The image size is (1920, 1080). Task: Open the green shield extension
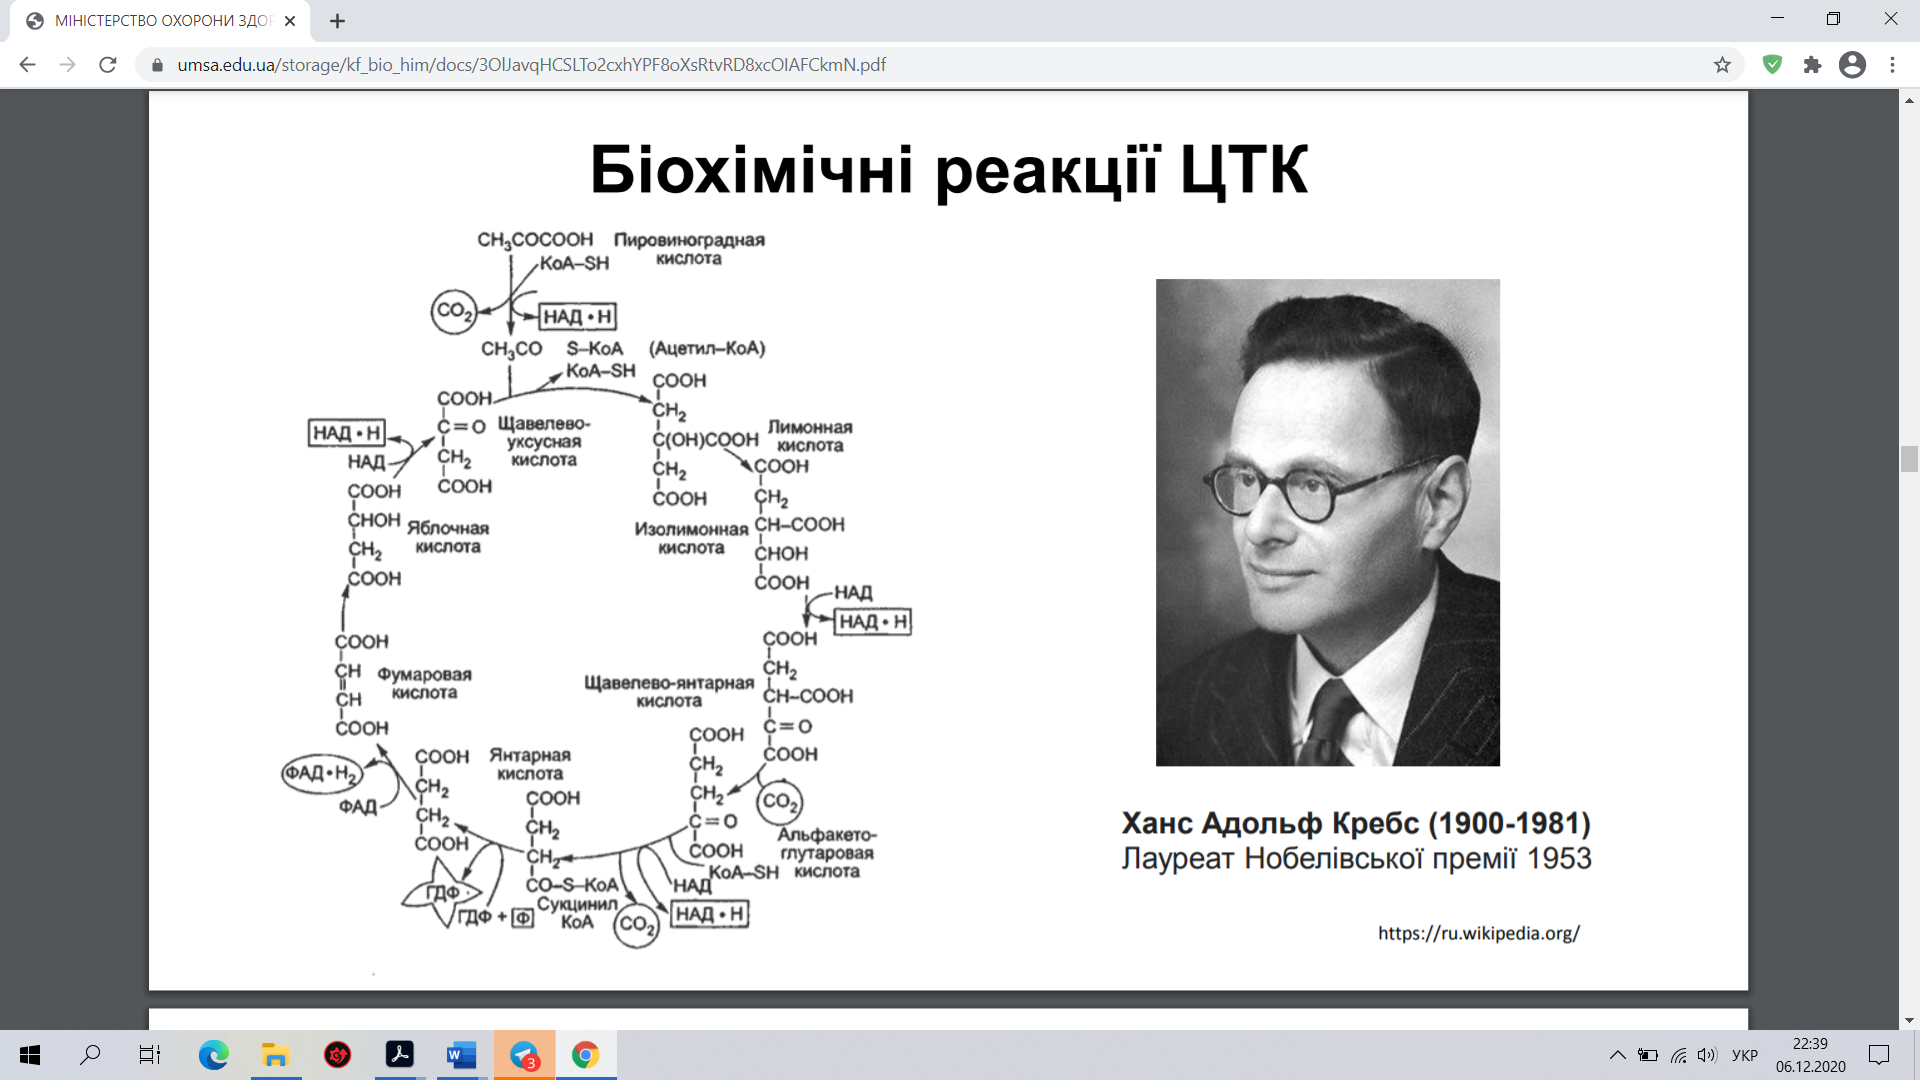point(1772,65)
